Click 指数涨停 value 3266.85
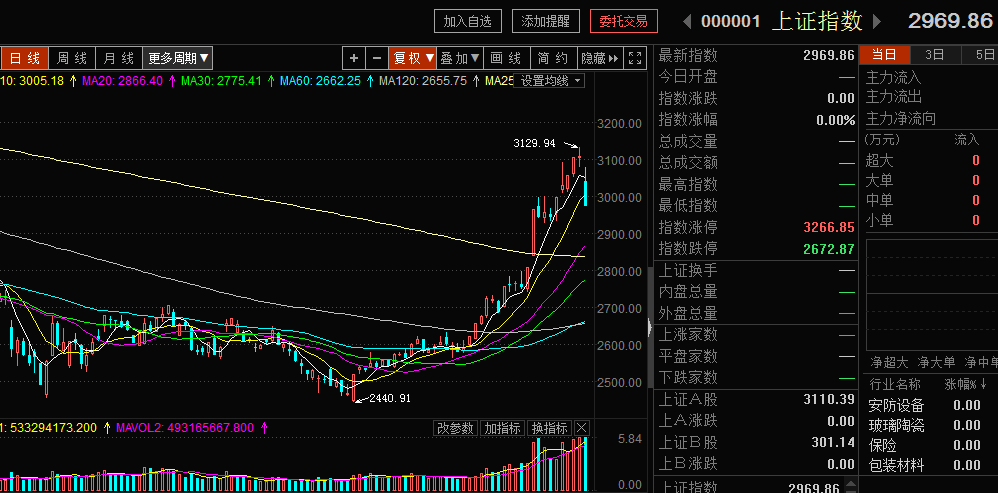The height and width of the screenshot is (493, 998). tap(829, 227)
